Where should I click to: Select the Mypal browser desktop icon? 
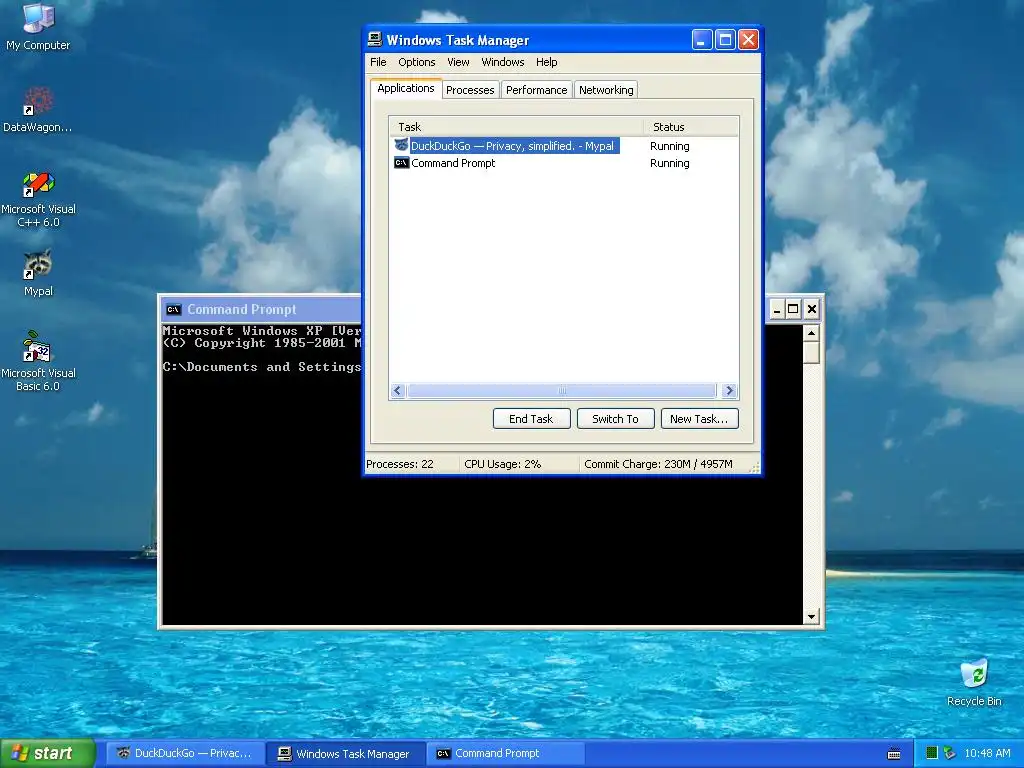[38, 273]
